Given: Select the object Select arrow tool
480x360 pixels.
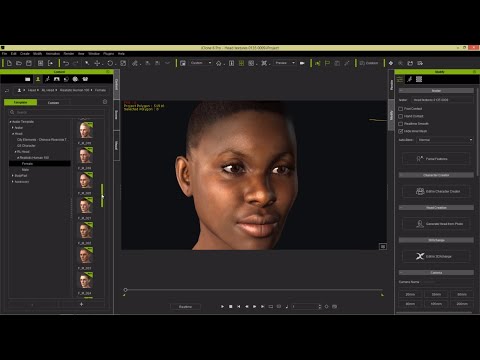Looking at the screenshot, I should click(87, 63).
